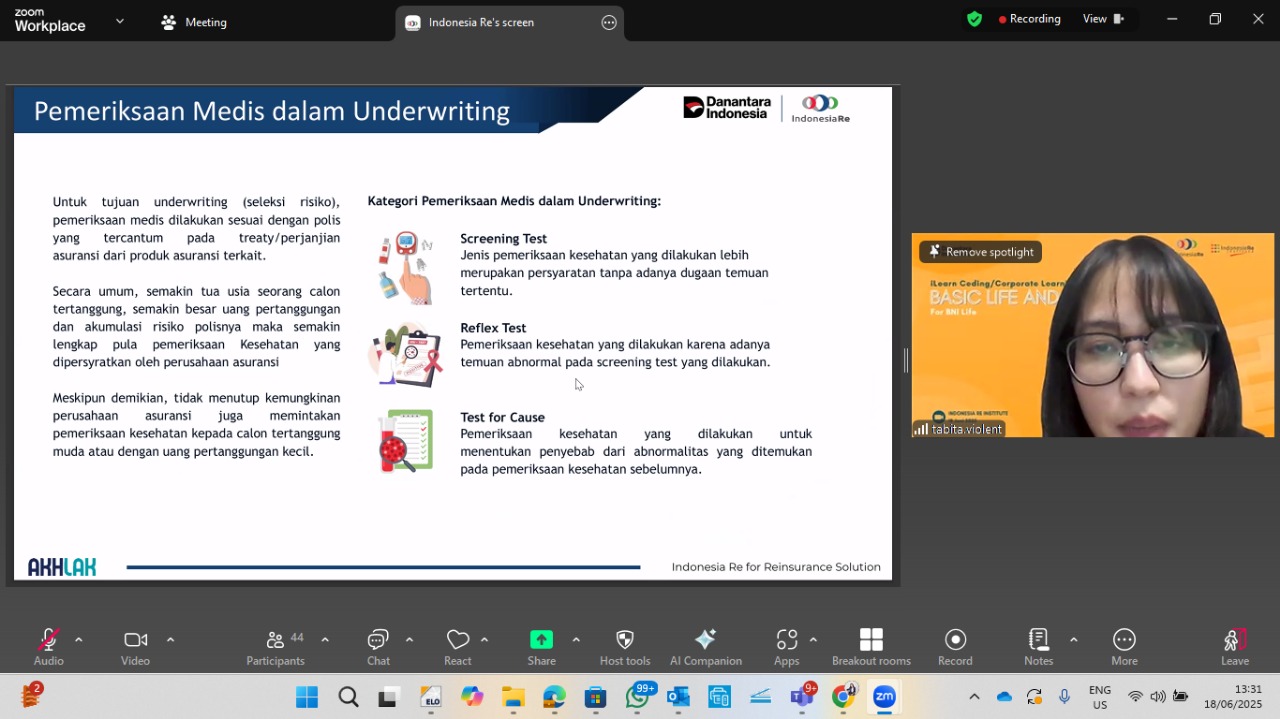Toggle the Video camera on
This screenshot has height=719, width=1280.
[x=136, y=647]
